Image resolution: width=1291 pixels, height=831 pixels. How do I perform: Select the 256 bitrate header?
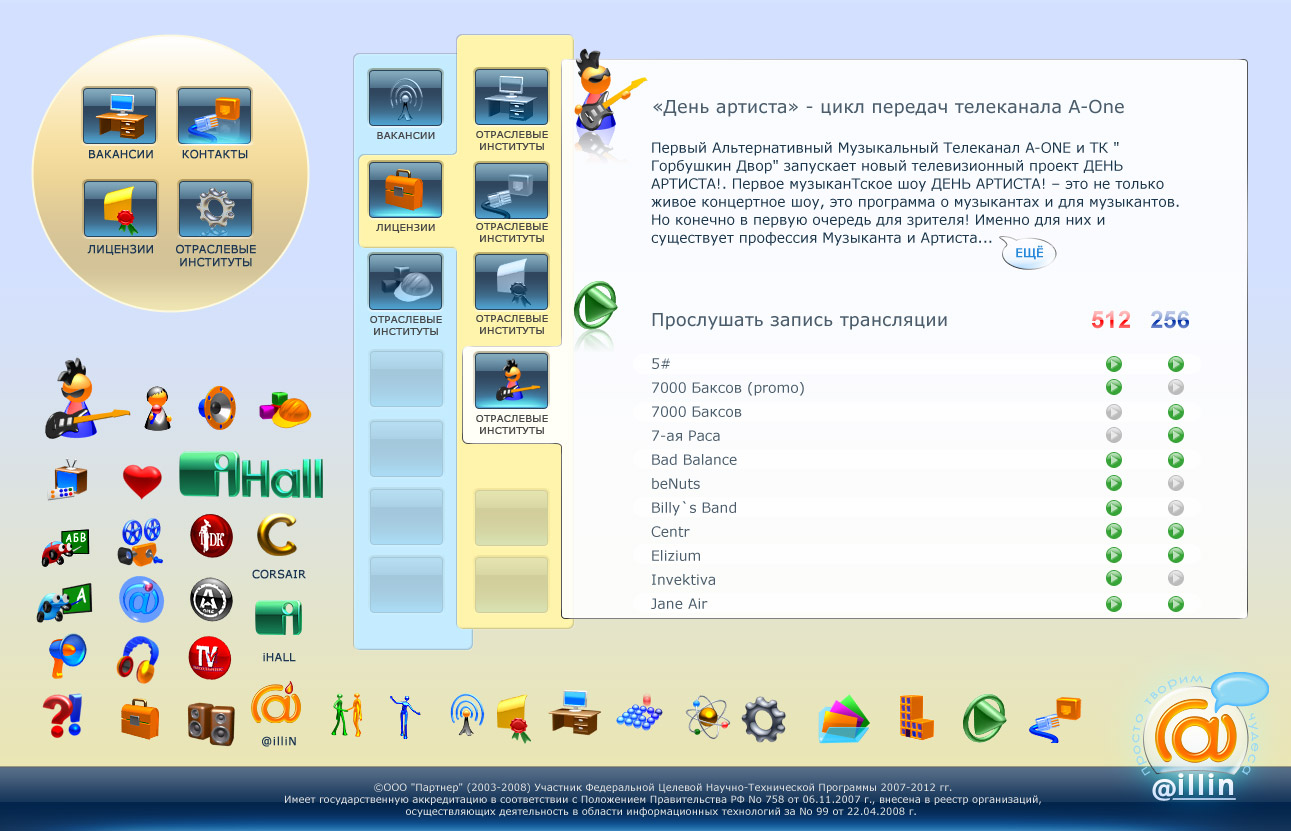(1170, 320)
